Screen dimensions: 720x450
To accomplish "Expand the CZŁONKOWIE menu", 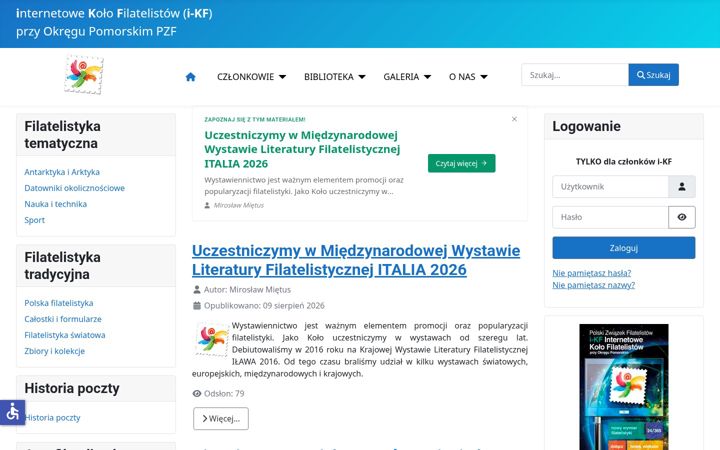I will [x=251, y=77].
